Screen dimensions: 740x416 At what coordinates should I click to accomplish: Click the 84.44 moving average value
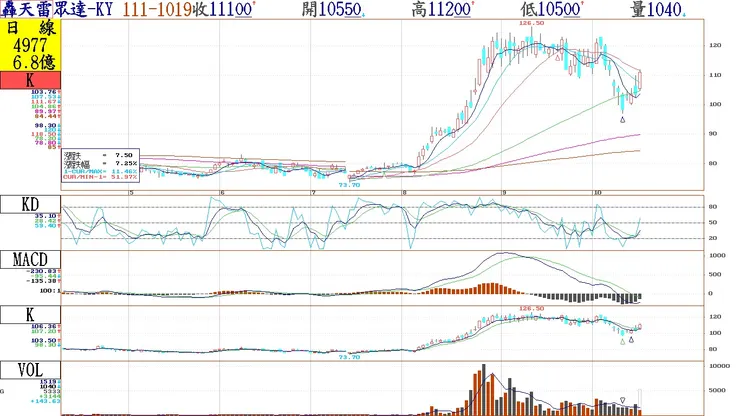45,116
